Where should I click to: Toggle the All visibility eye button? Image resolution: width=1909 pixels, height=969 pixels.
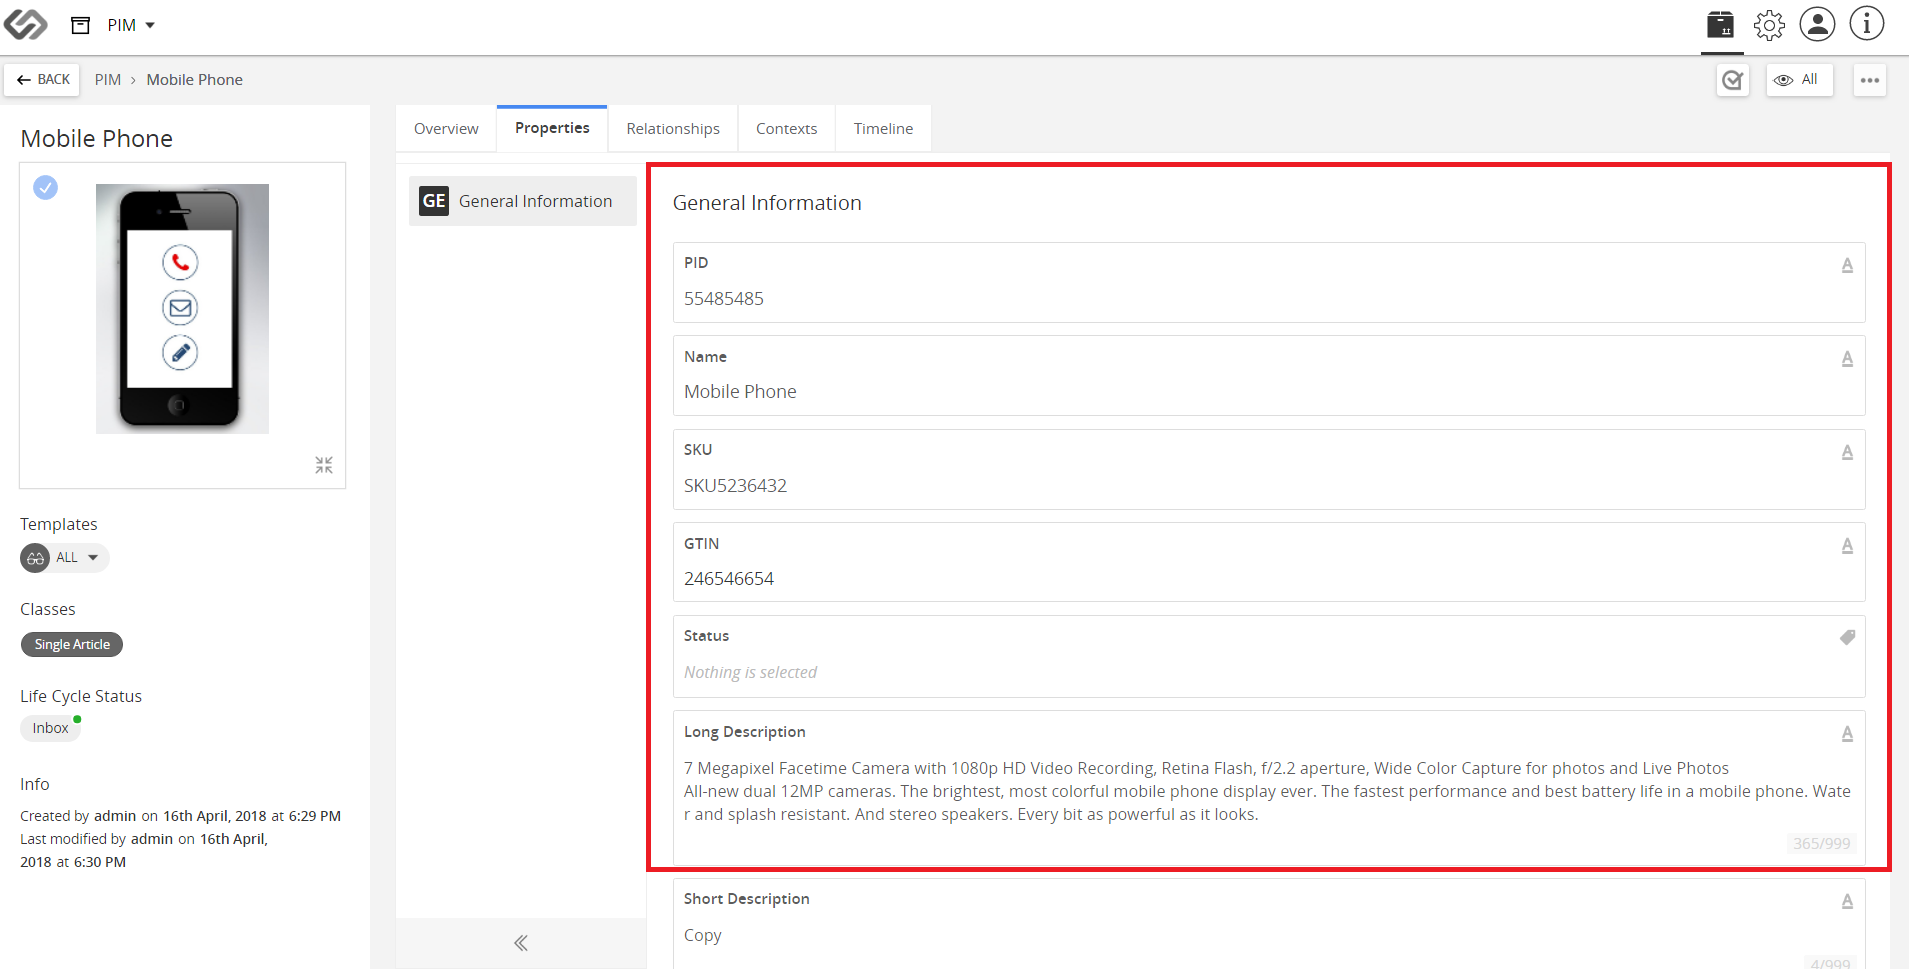[1799, 80]
